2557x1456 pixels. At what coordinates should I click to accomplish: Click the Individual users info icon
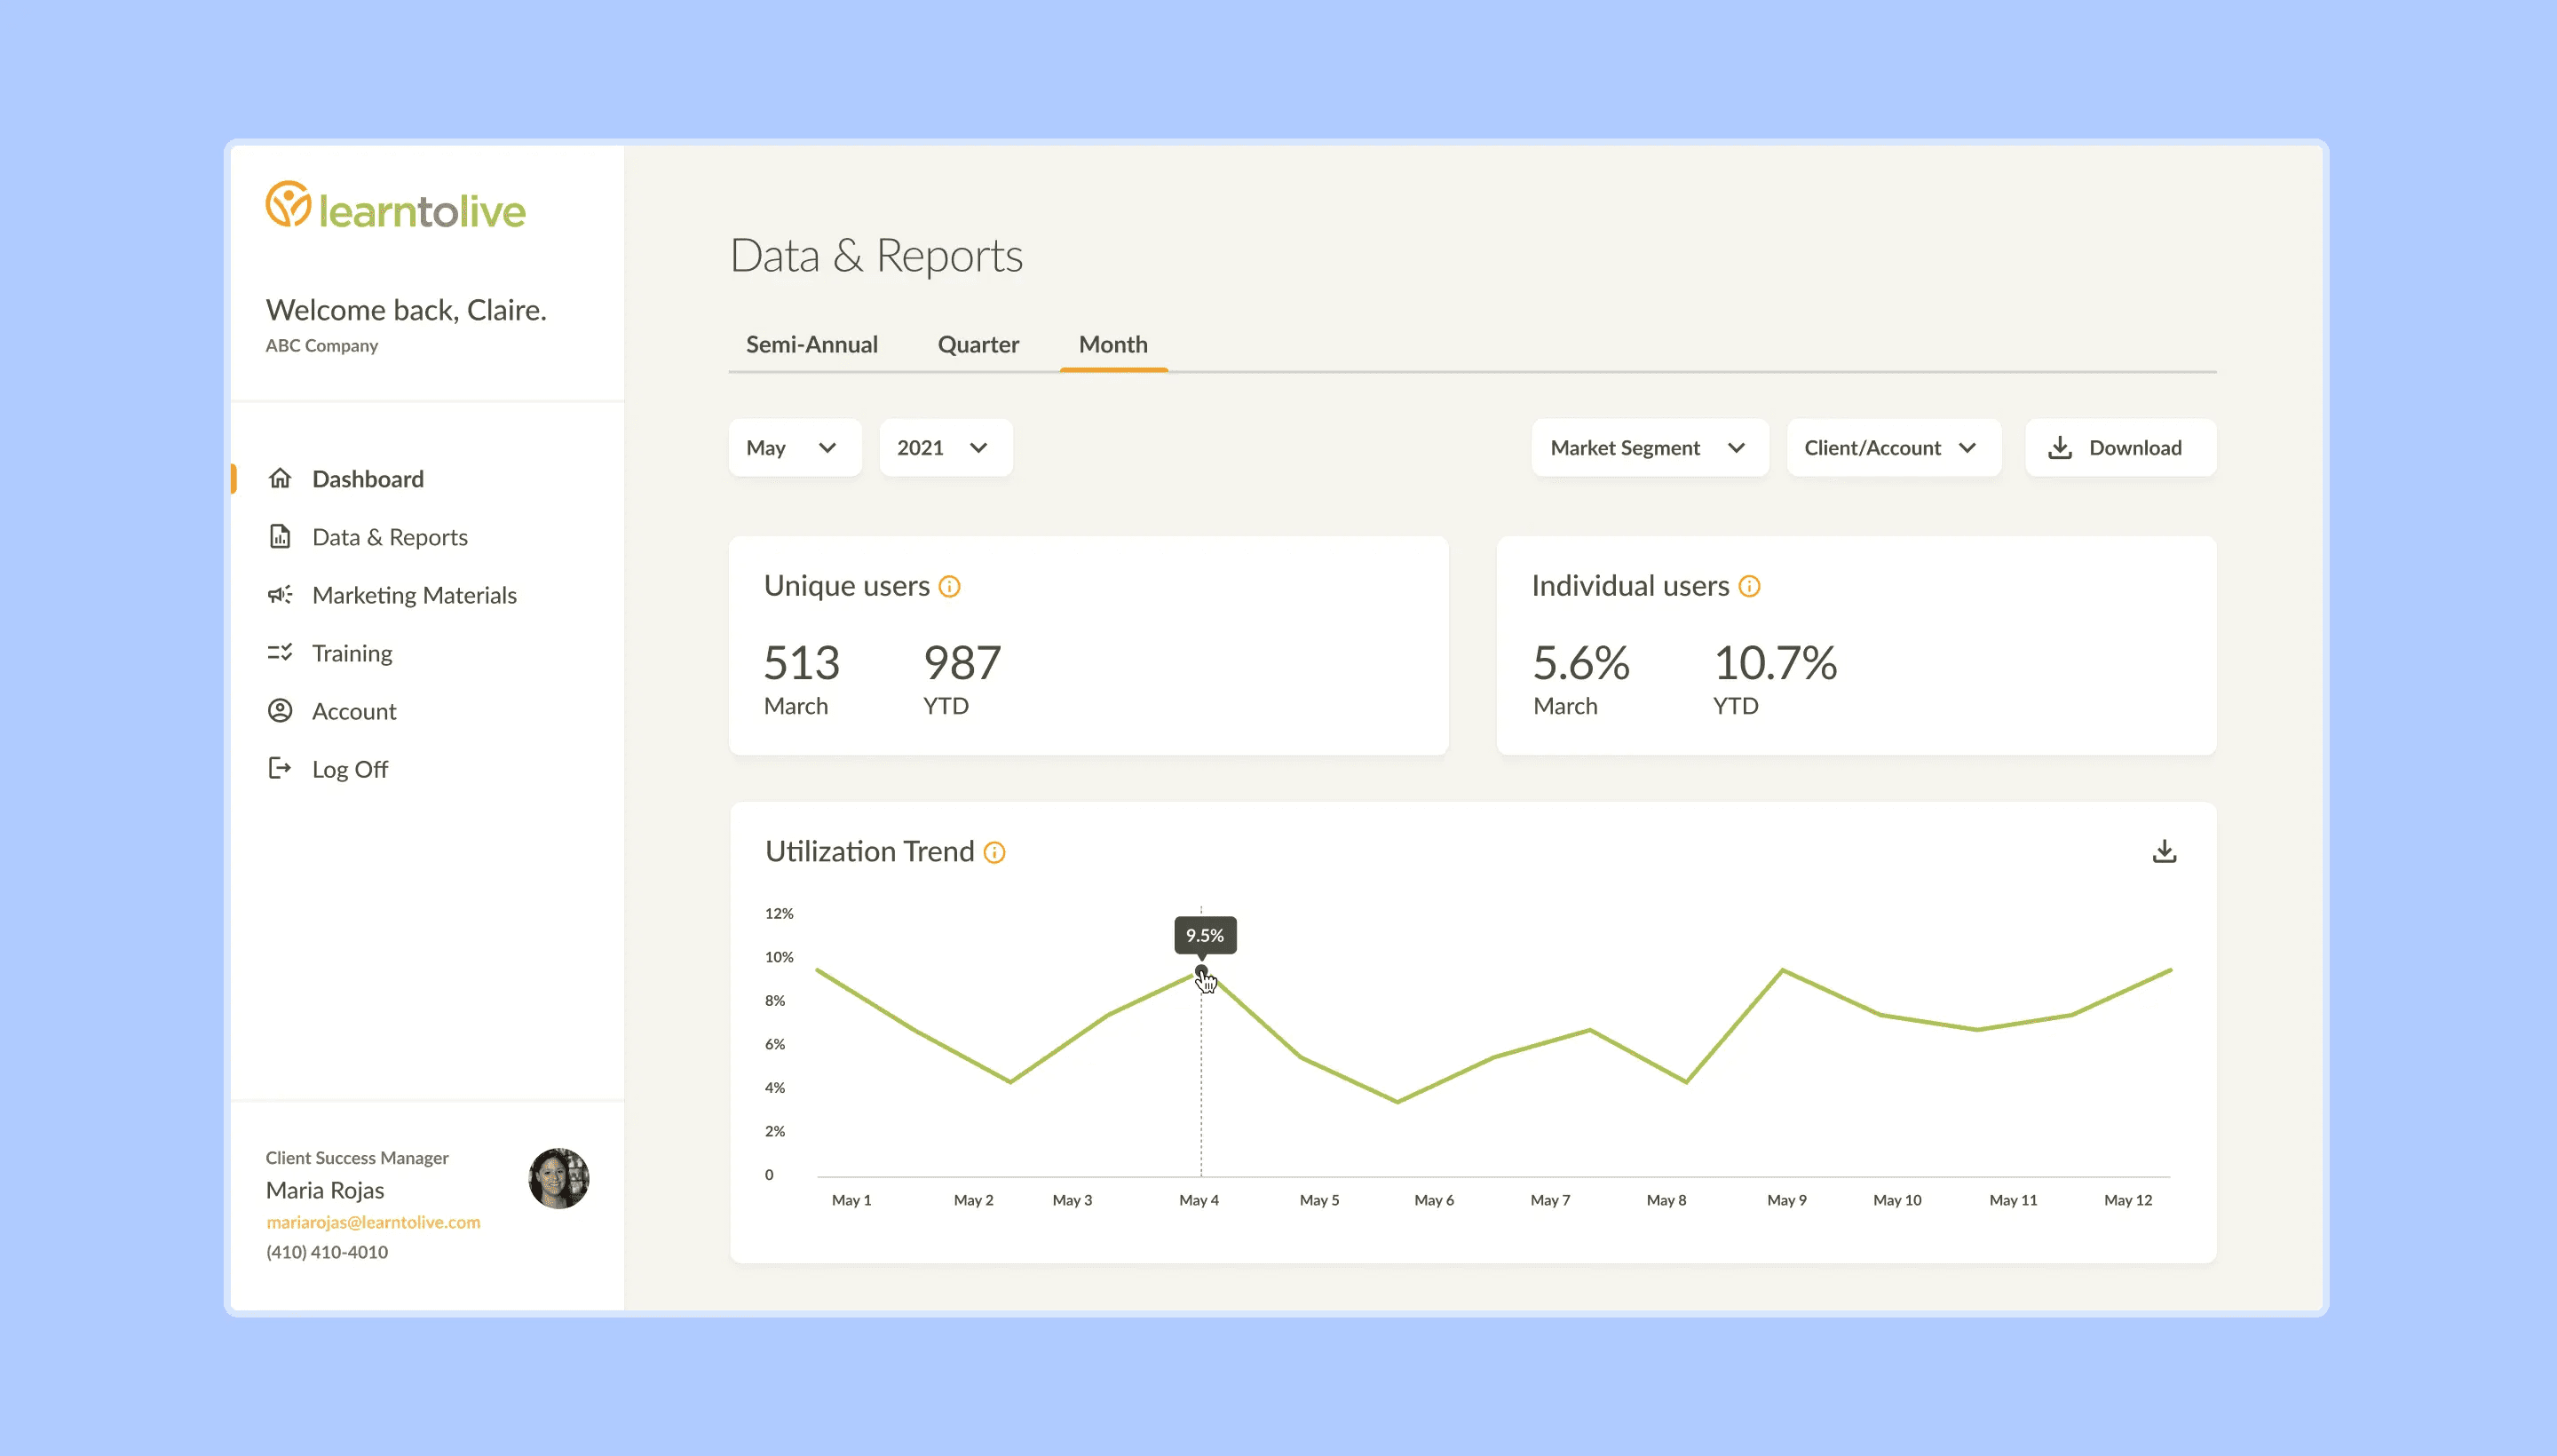1749,587
